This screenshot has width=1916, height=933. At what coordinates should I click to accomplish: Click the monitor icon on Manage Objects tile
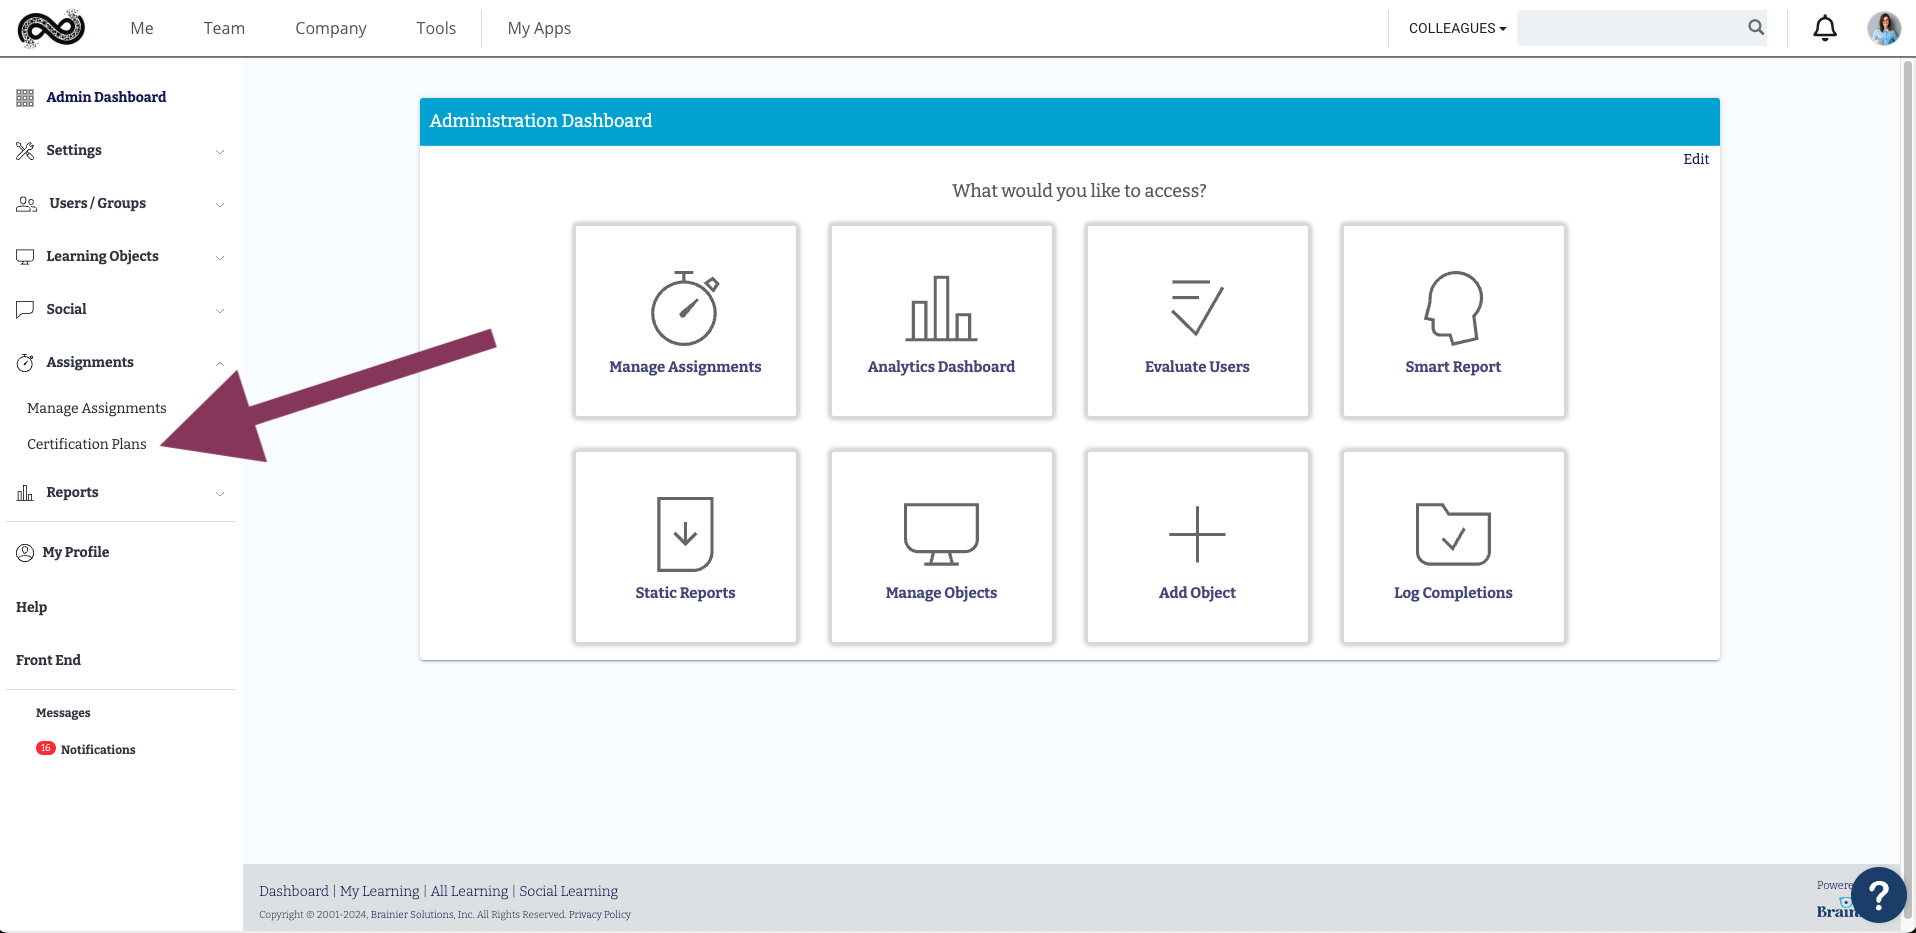(x=941, y=534)
